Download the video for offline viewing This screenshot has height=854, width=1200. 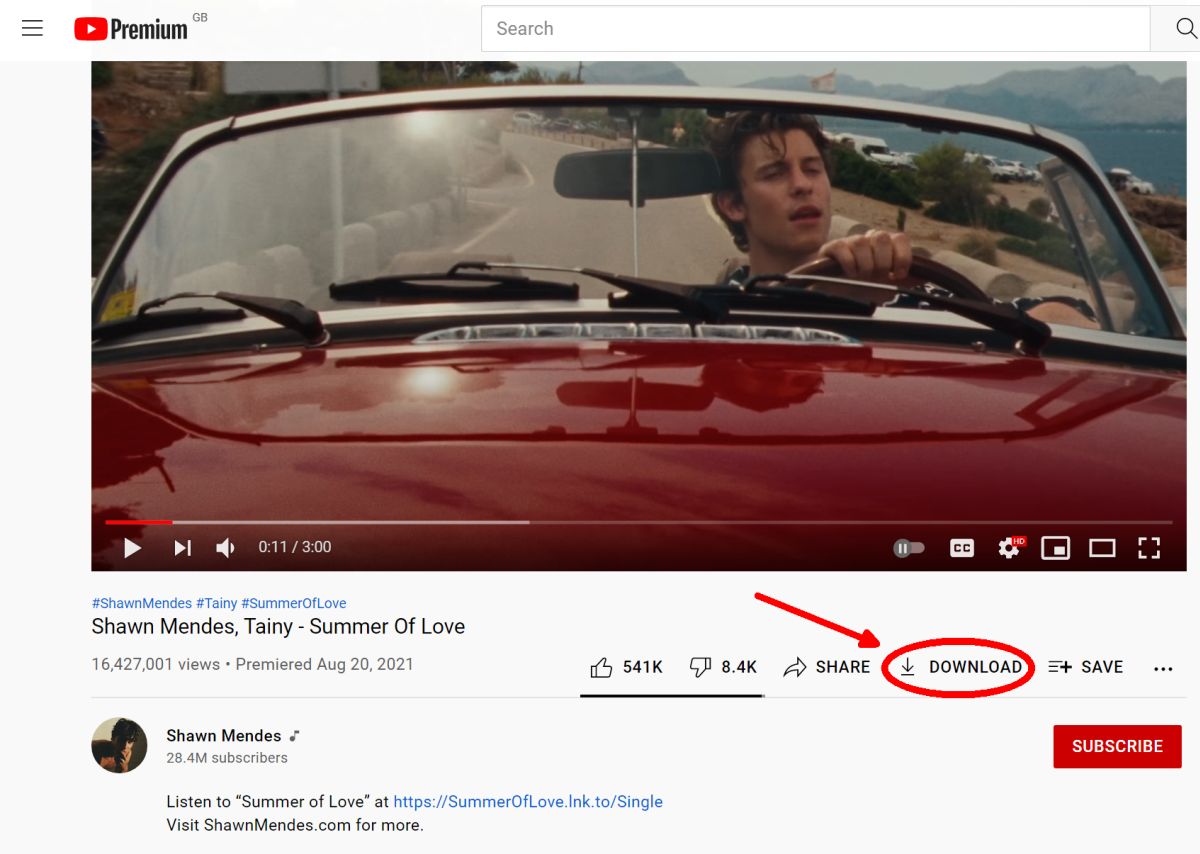pos(960,667)
